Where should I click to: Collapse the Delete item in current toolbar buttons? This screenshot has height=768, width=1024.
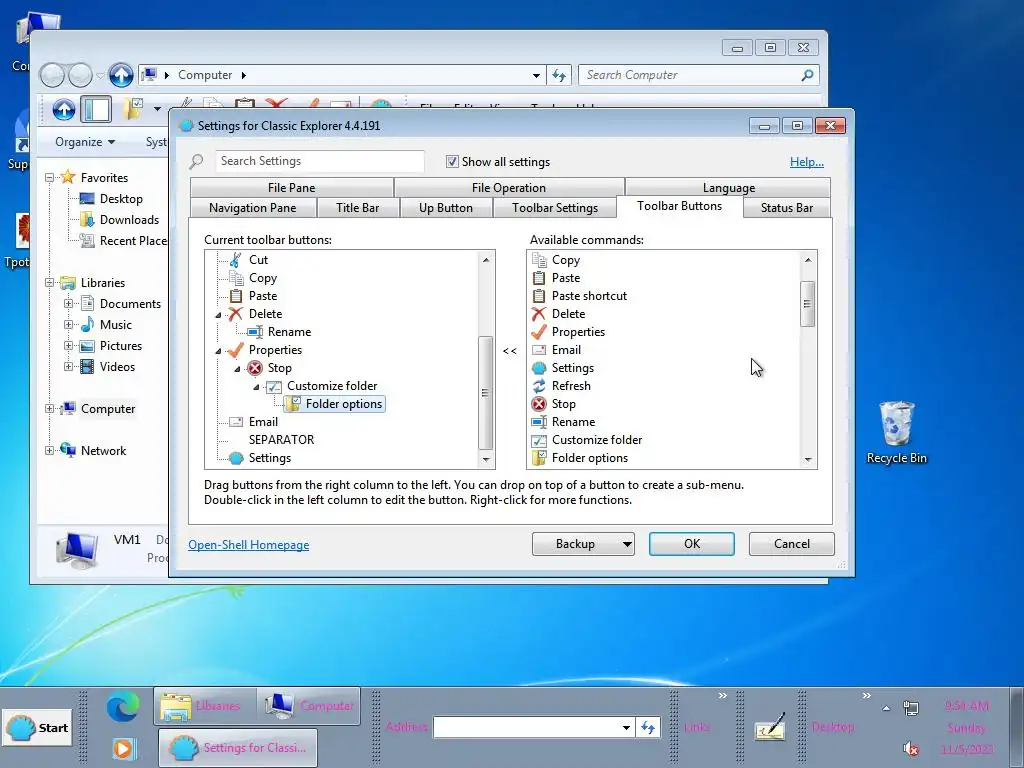click(x=219, y=315)
